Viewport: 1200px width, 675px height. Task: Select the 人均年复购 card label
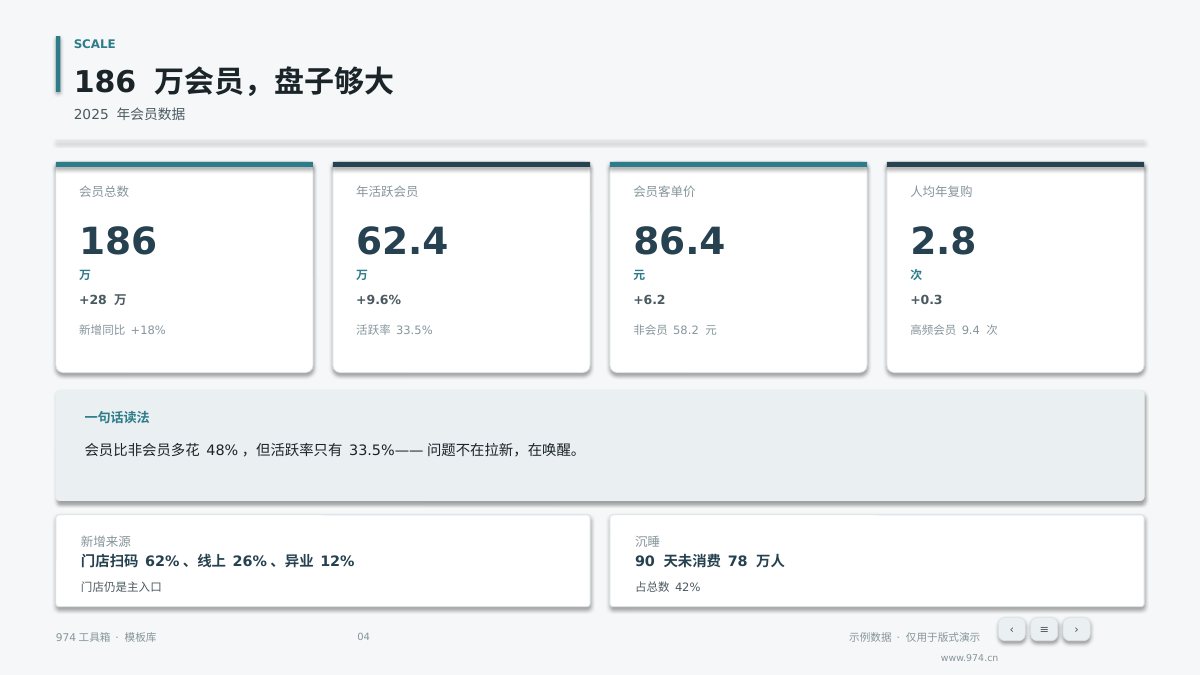[x=941, y=191]
